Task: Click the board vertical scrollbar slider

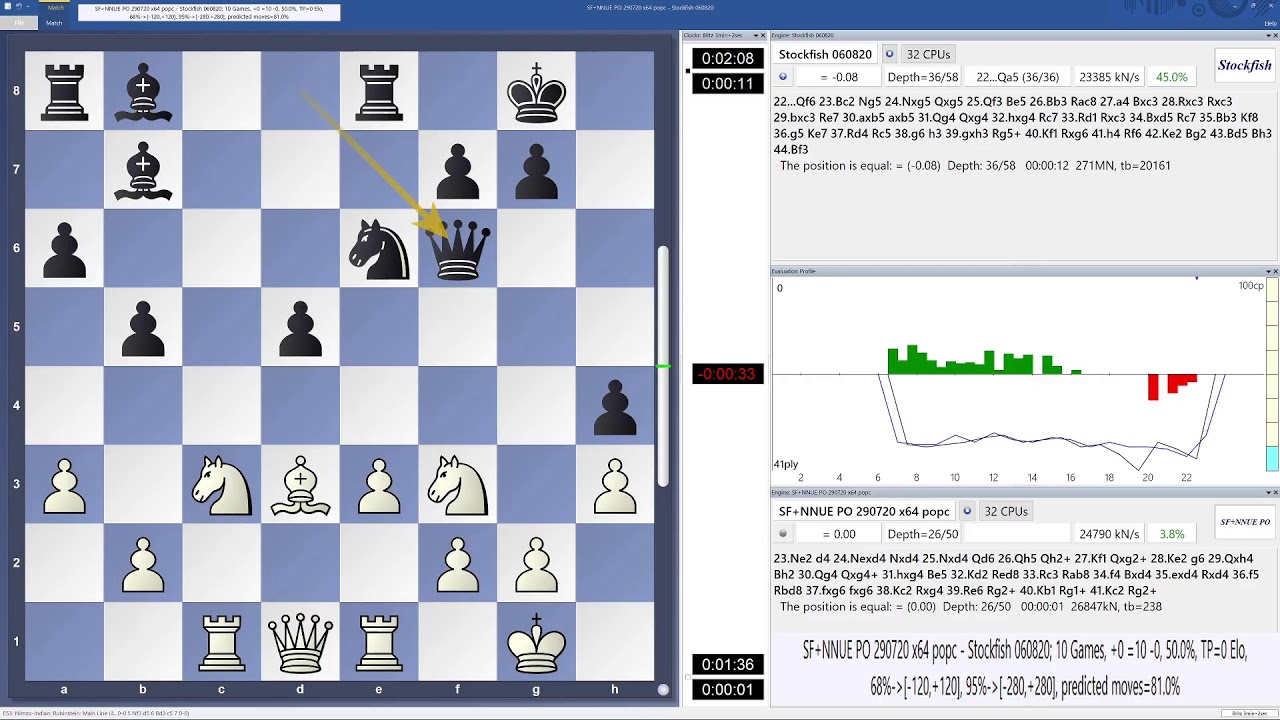Action: click(663, 368)
